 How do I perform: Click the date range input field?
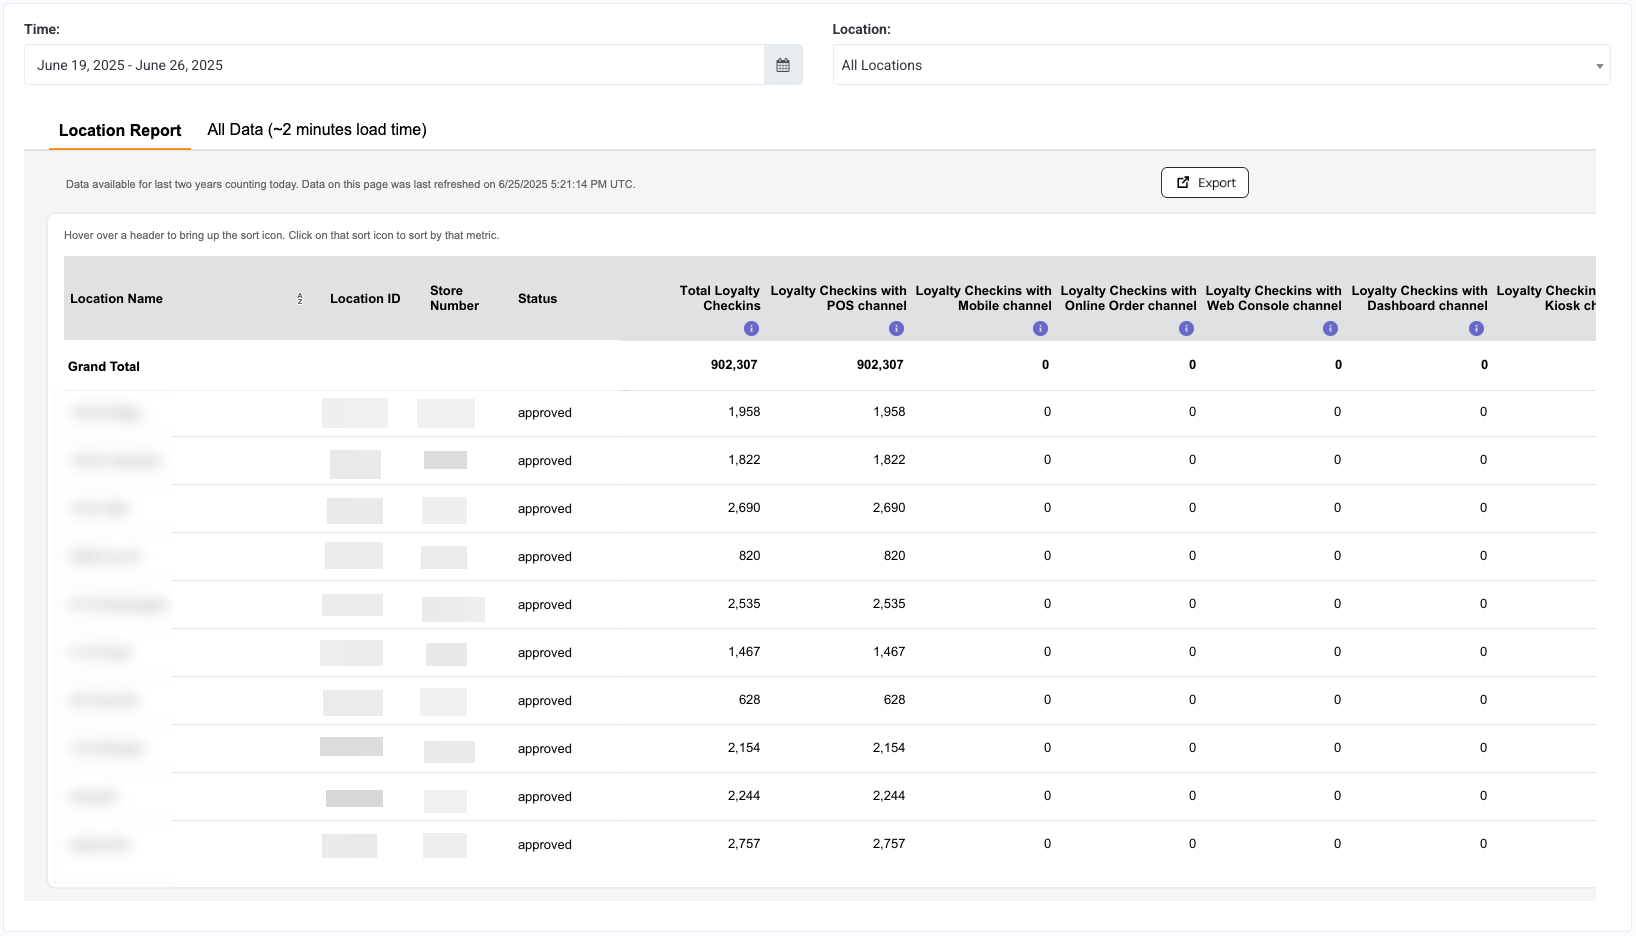[x=394, y=65]
